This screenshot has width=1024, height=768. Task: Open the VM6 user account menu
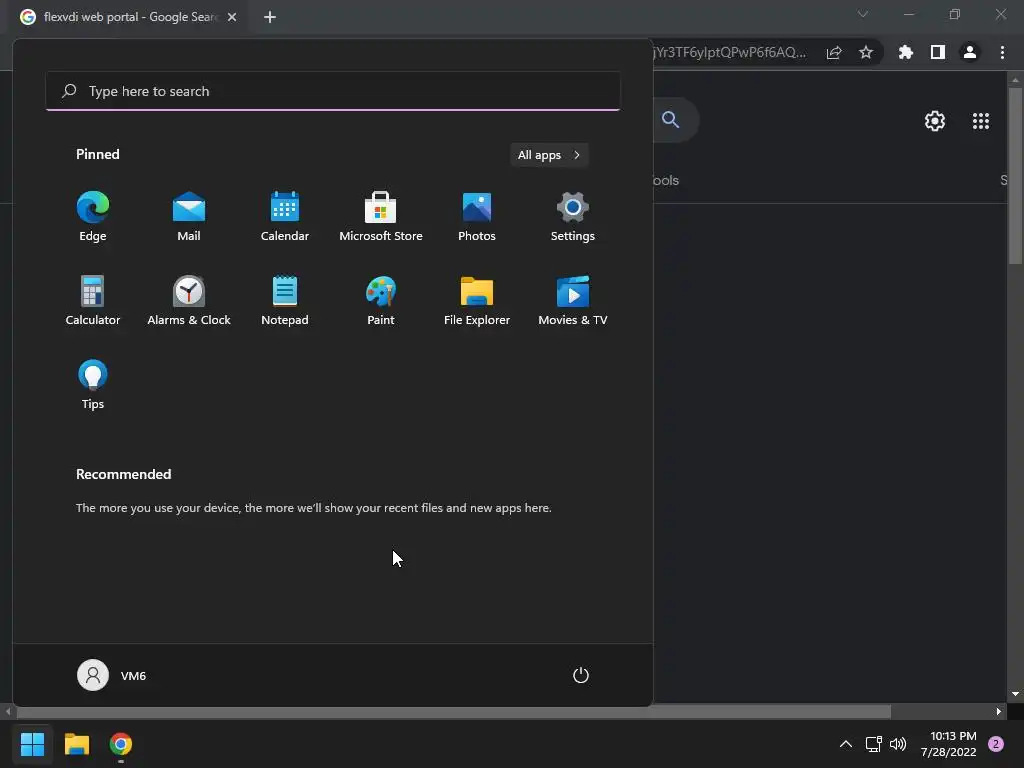(x=112, y=675)
